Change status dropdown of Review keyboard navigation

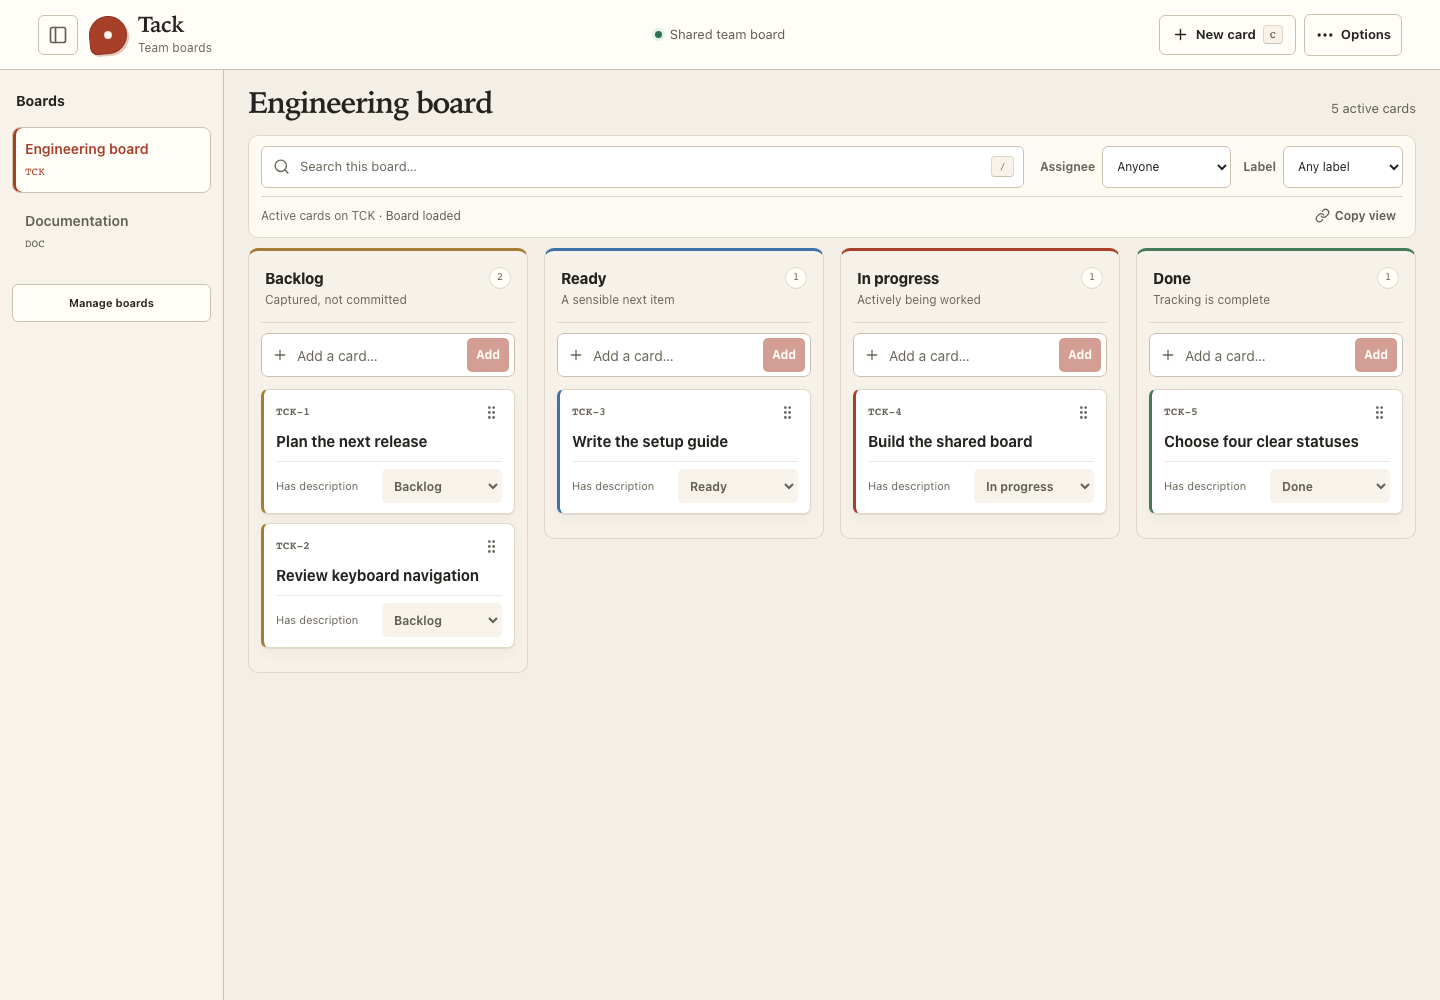[x=442, y=621]
